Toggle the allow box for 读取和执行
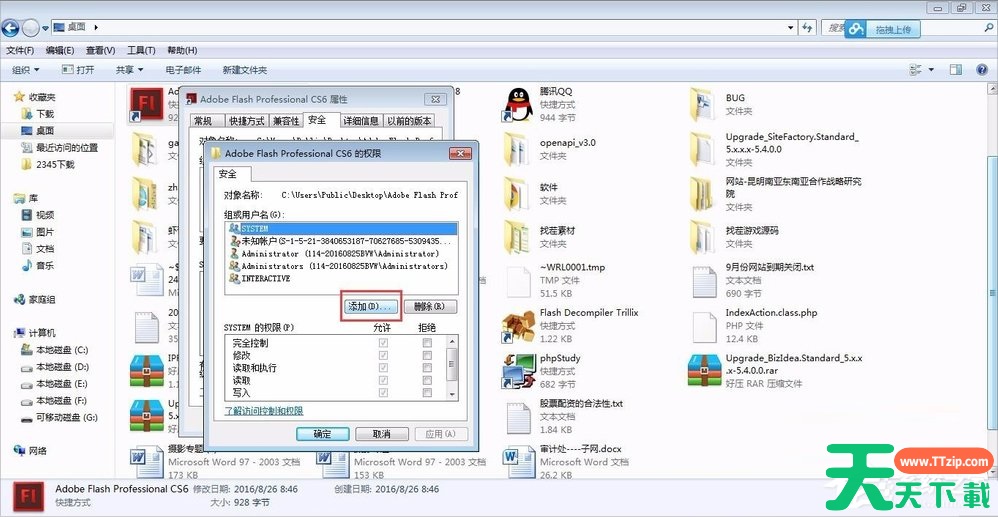 click(383, 367)
